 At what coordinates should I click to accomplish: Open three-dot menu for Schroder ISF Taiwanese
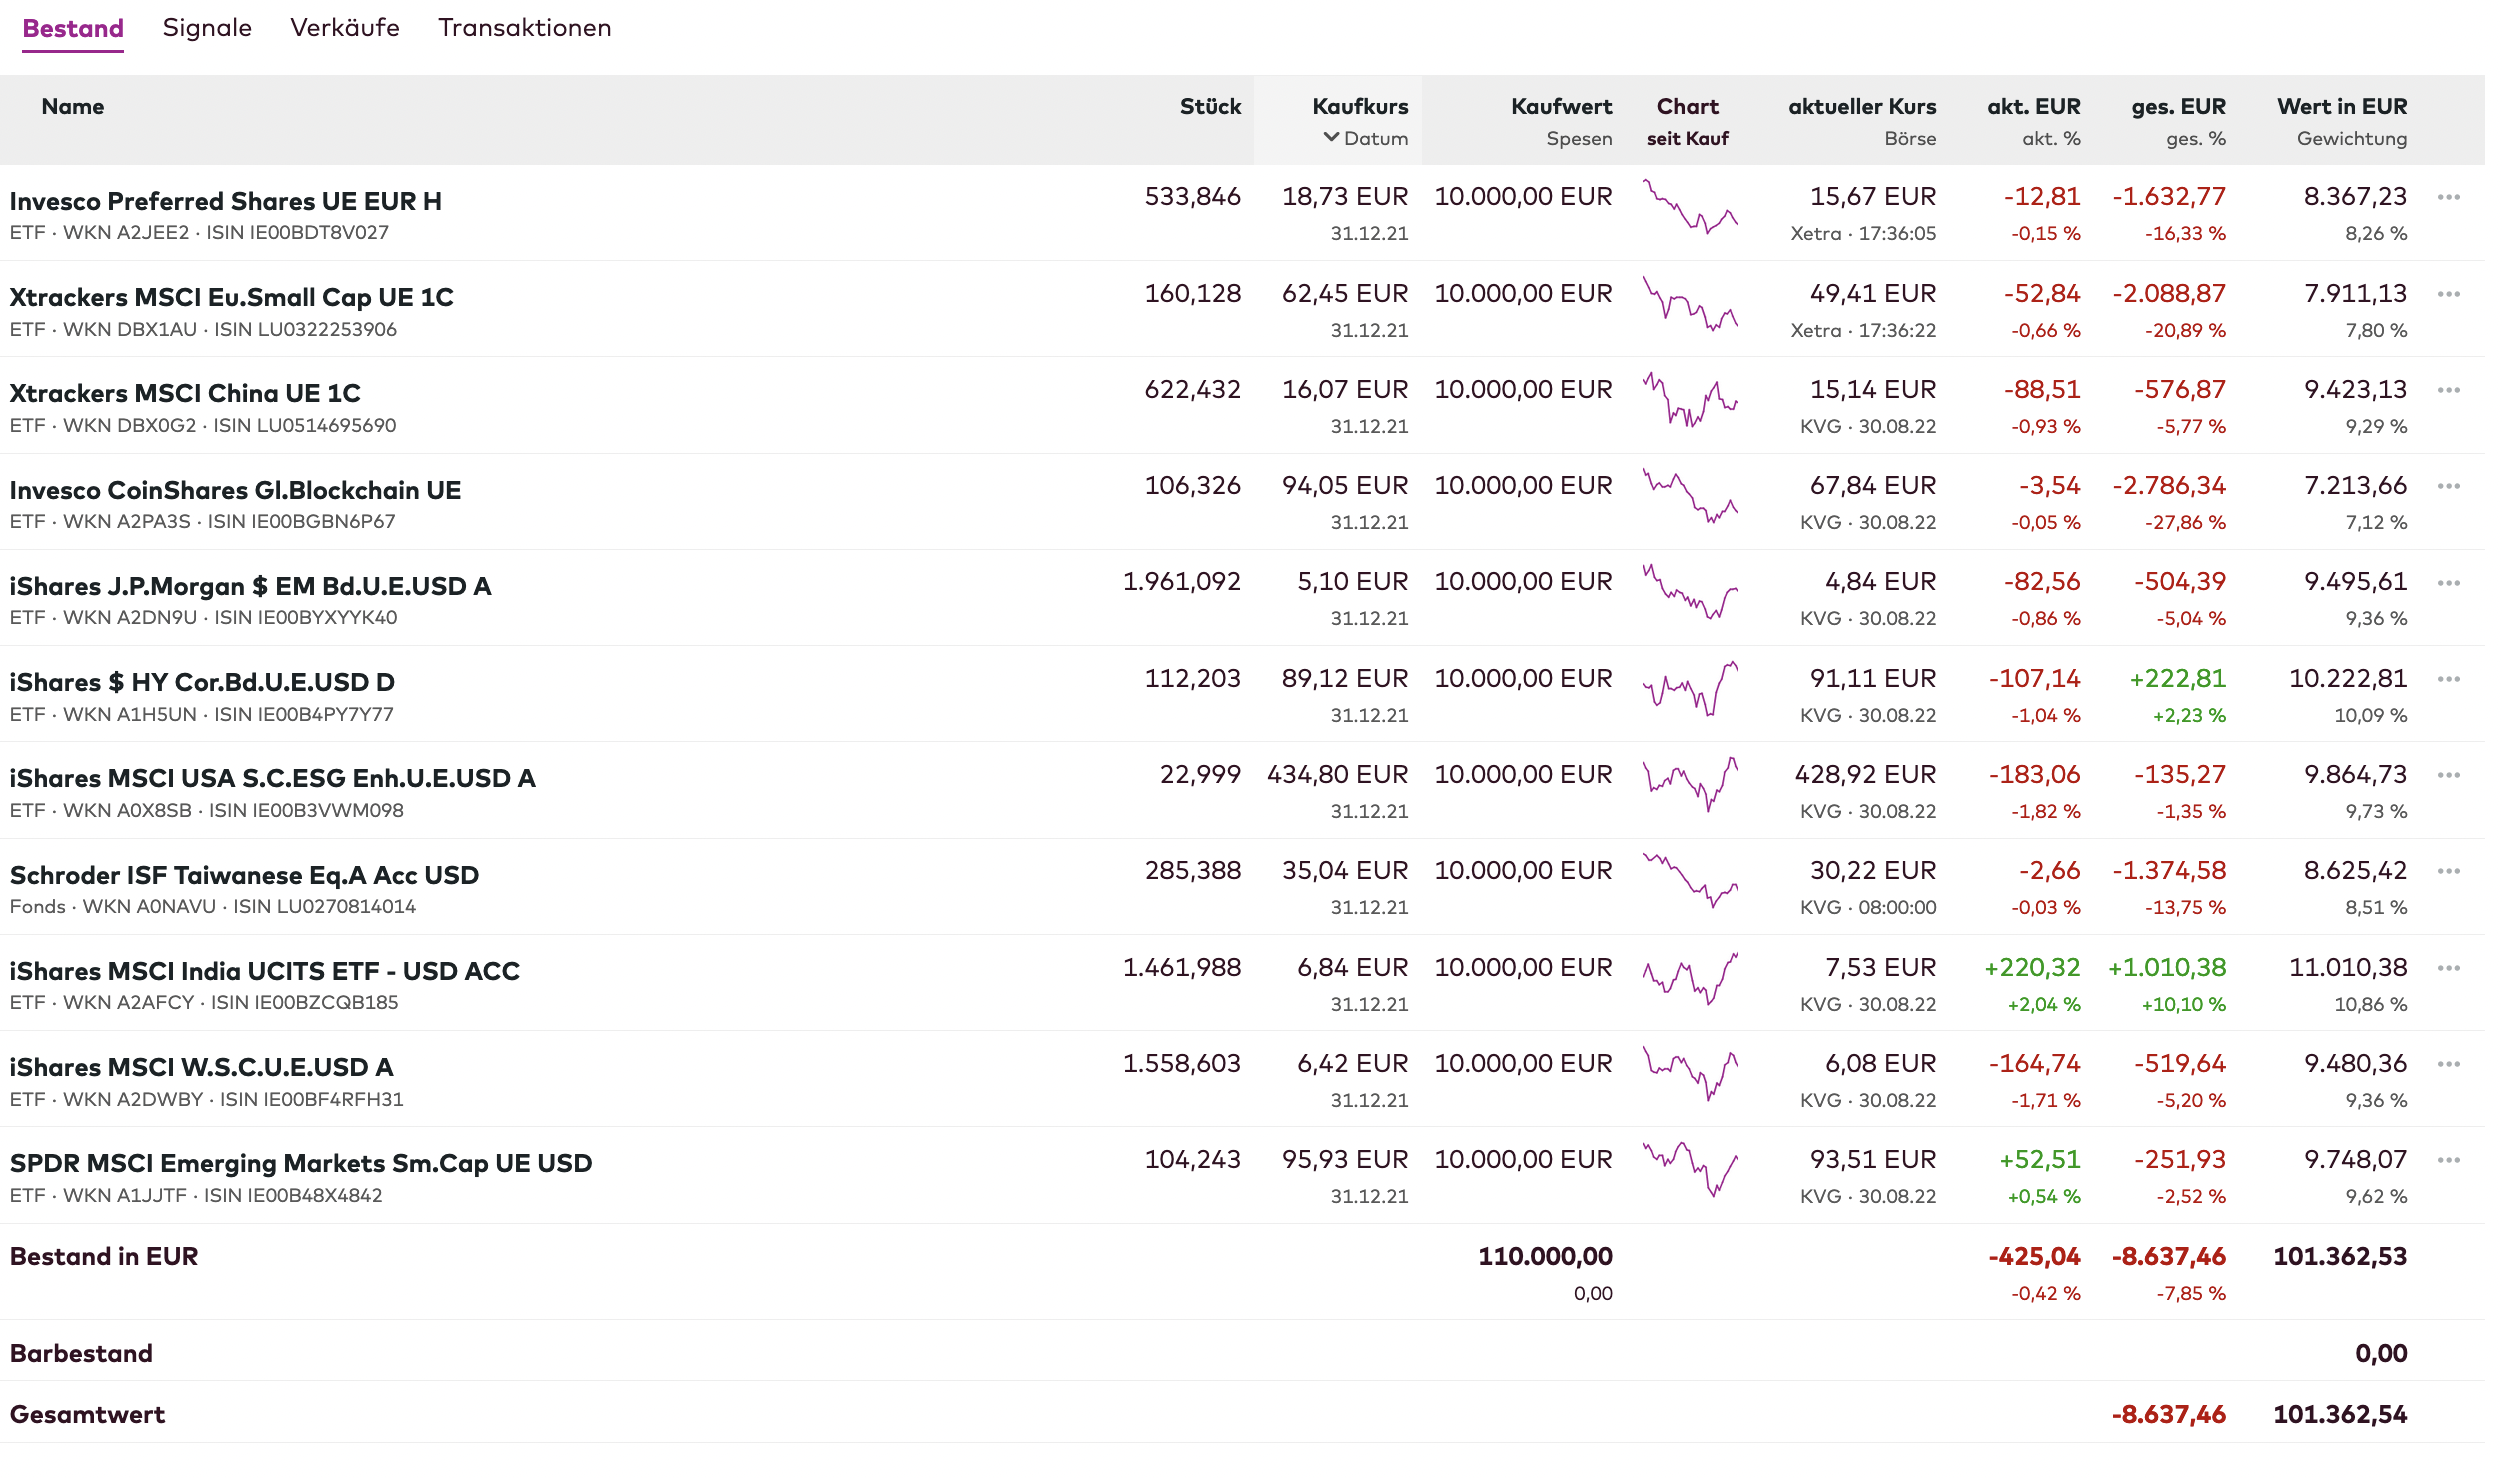pos(2448,871)
